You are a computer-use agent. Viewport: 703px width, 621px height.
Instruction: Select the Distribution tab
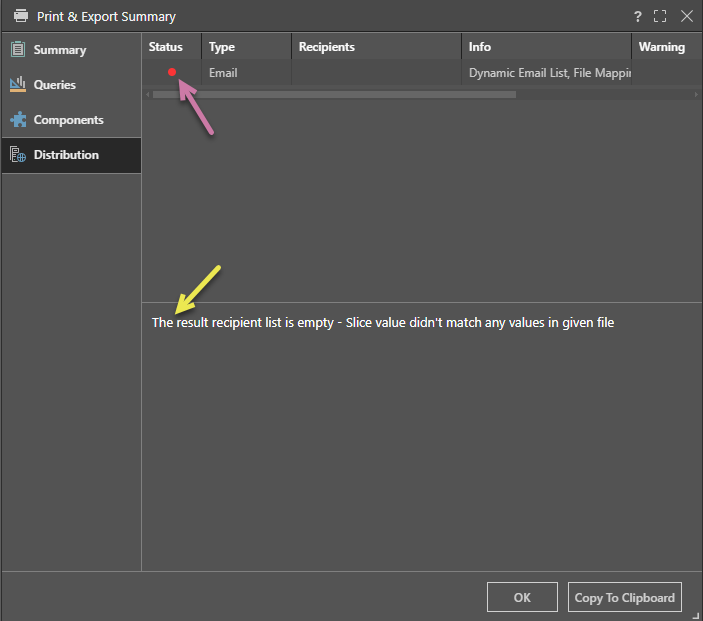click(66, 155)
